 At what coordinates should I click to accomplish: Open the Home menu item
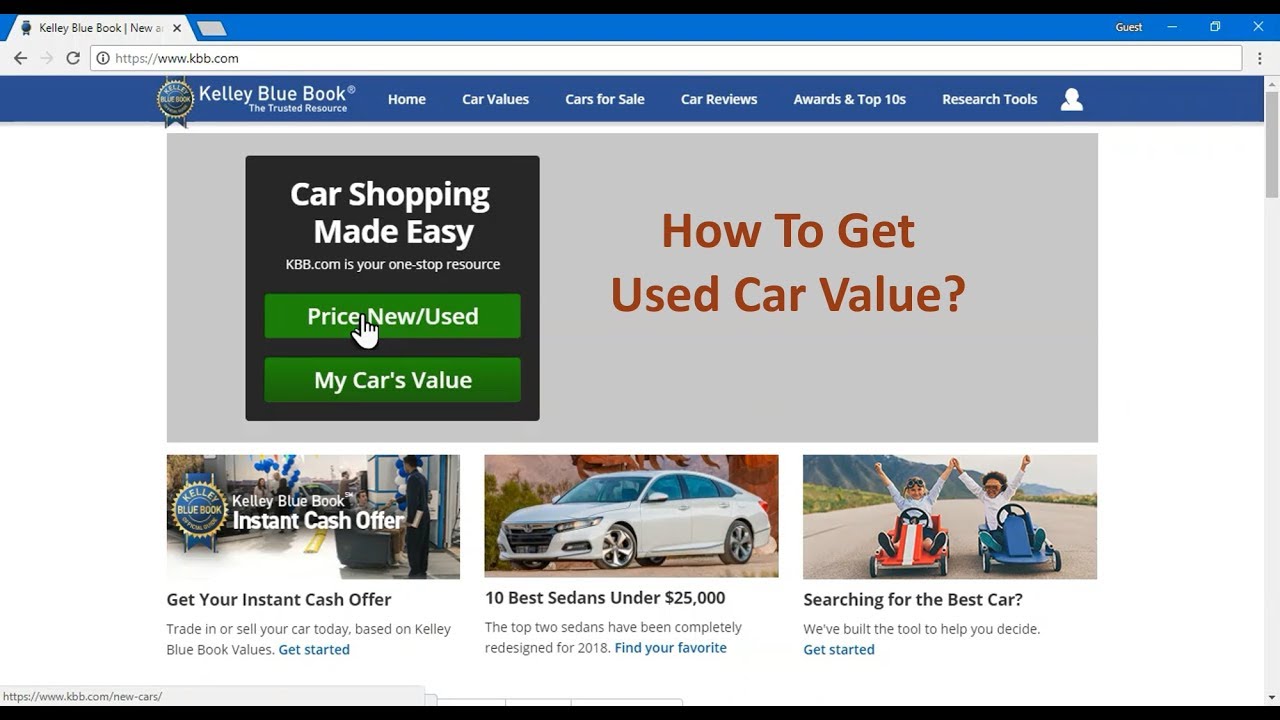point(407,99)
